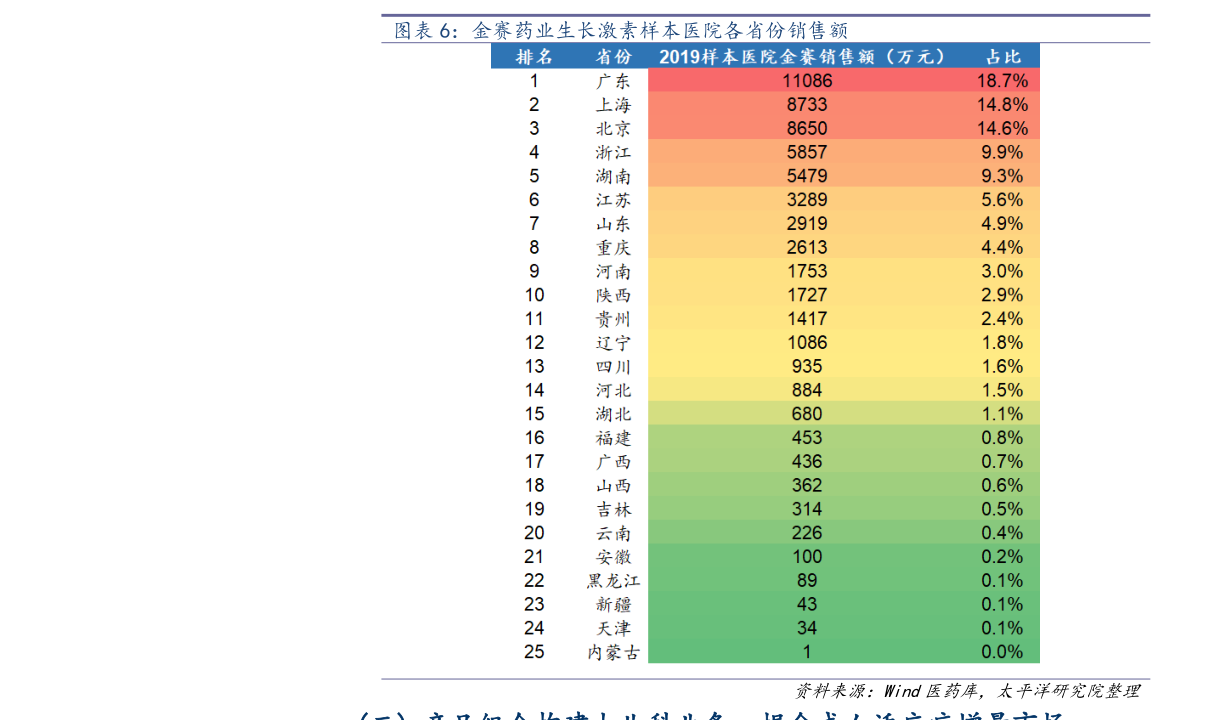Select the 14.8% share for 上海
The image size is (1225, 720).
click(x=1002, y=105)
